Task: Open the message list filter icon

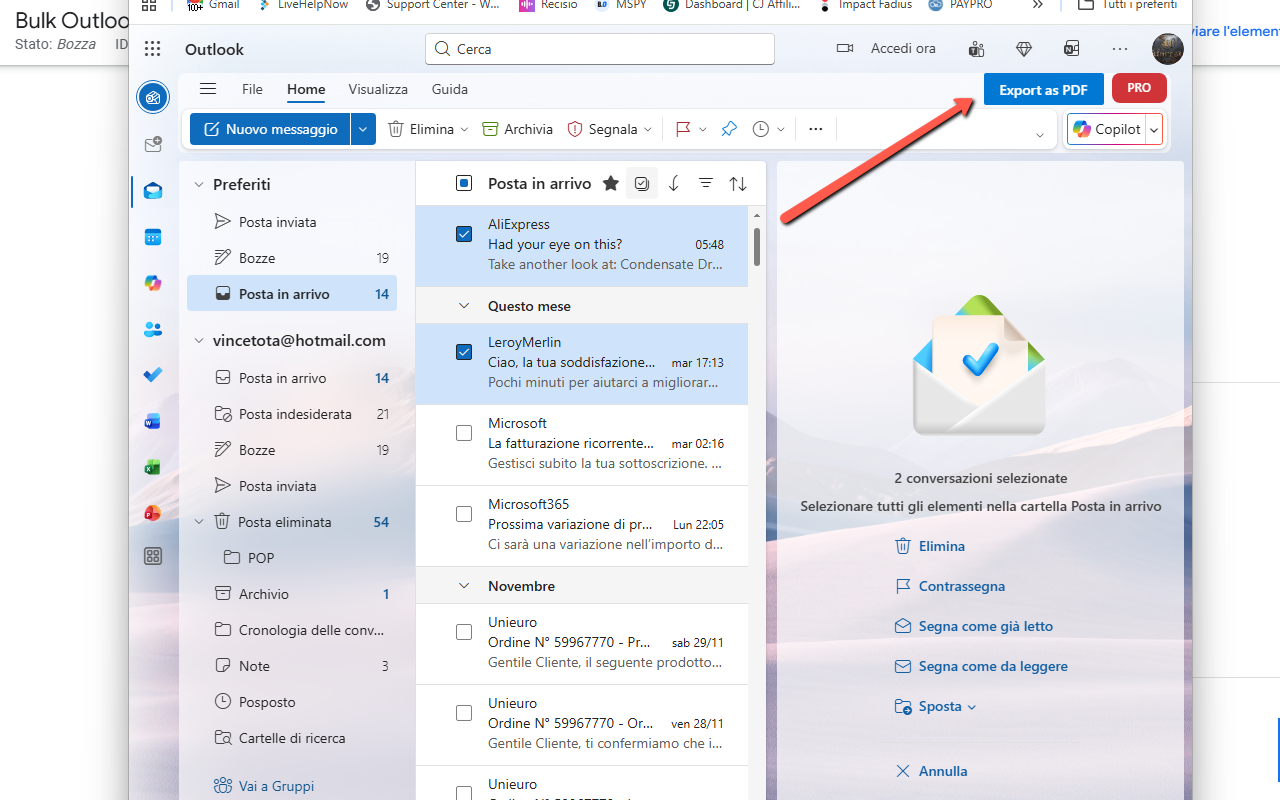Action: (706, 183)
